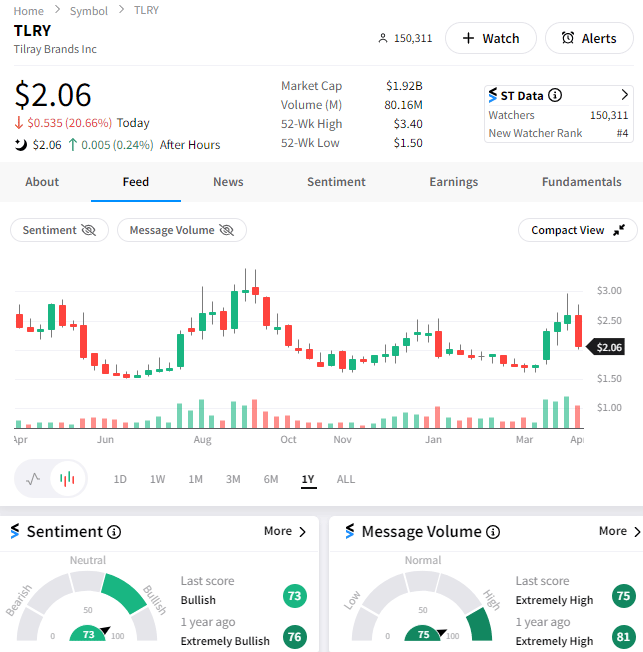Go to the Home breadcrumb link
The image size is (643, 652).
28,10
